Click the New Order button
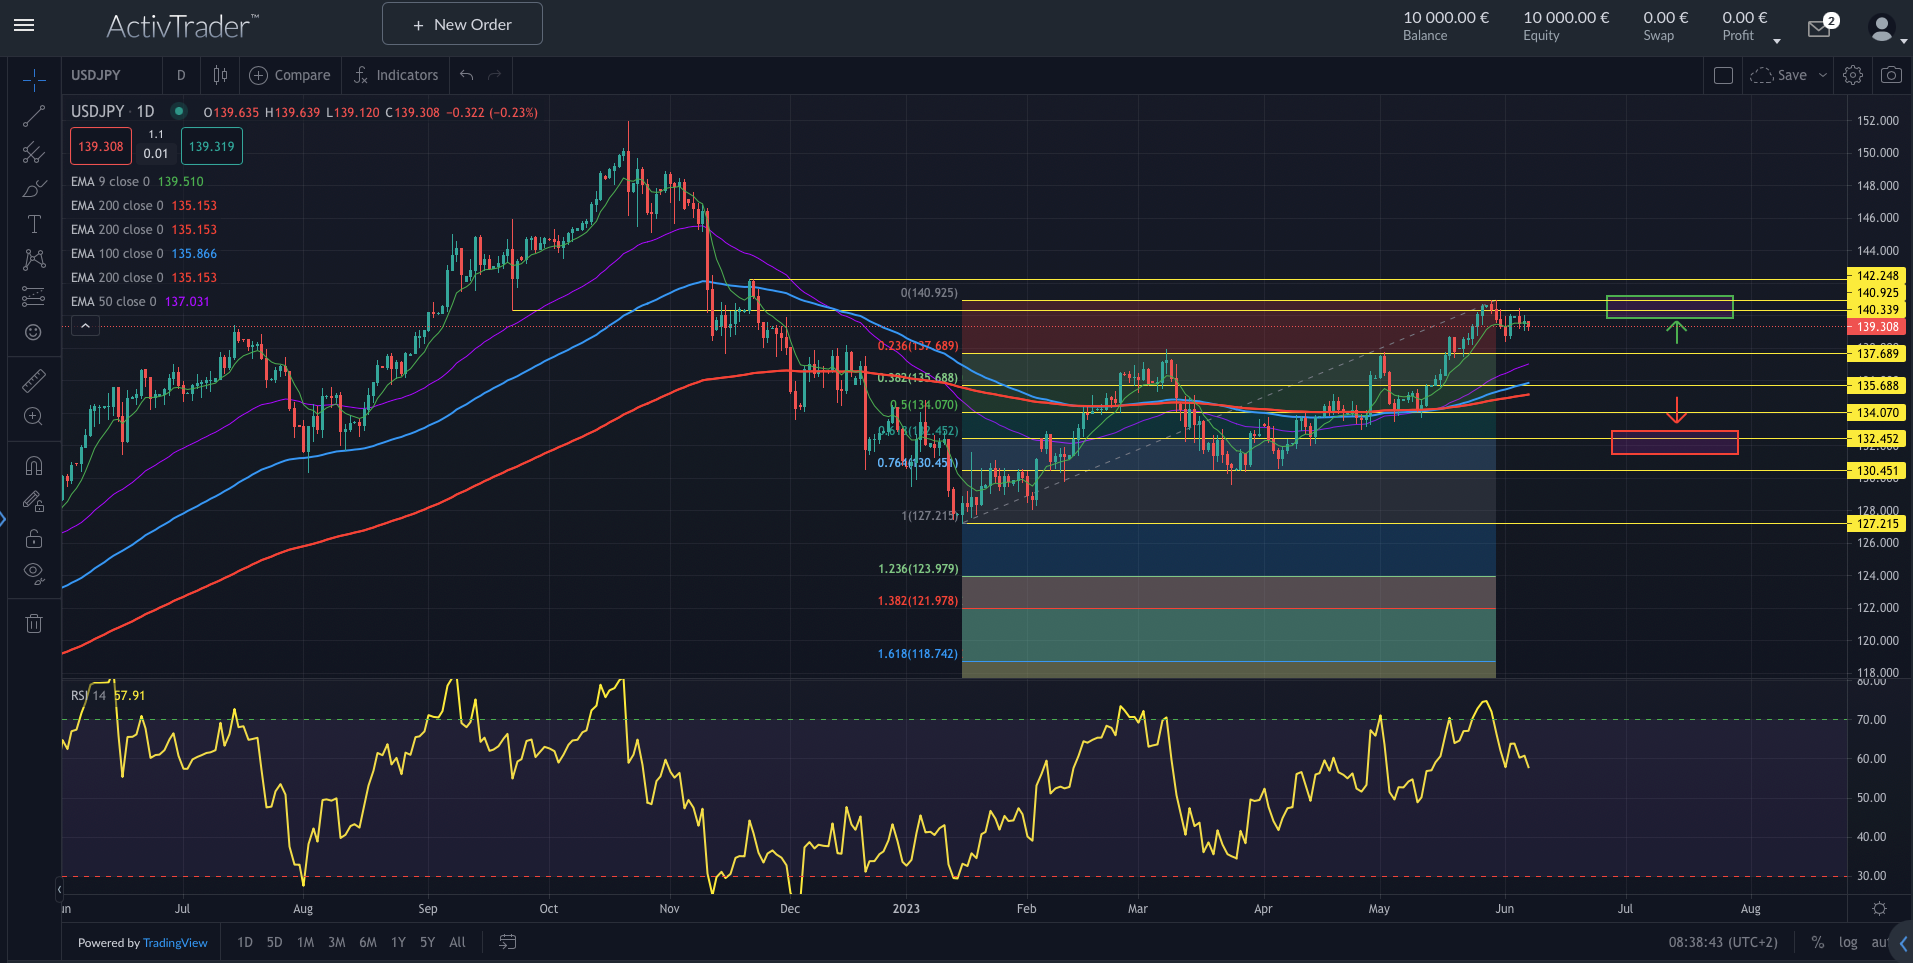This screenshot has height=963, width=1913. (x=461, y=23)
